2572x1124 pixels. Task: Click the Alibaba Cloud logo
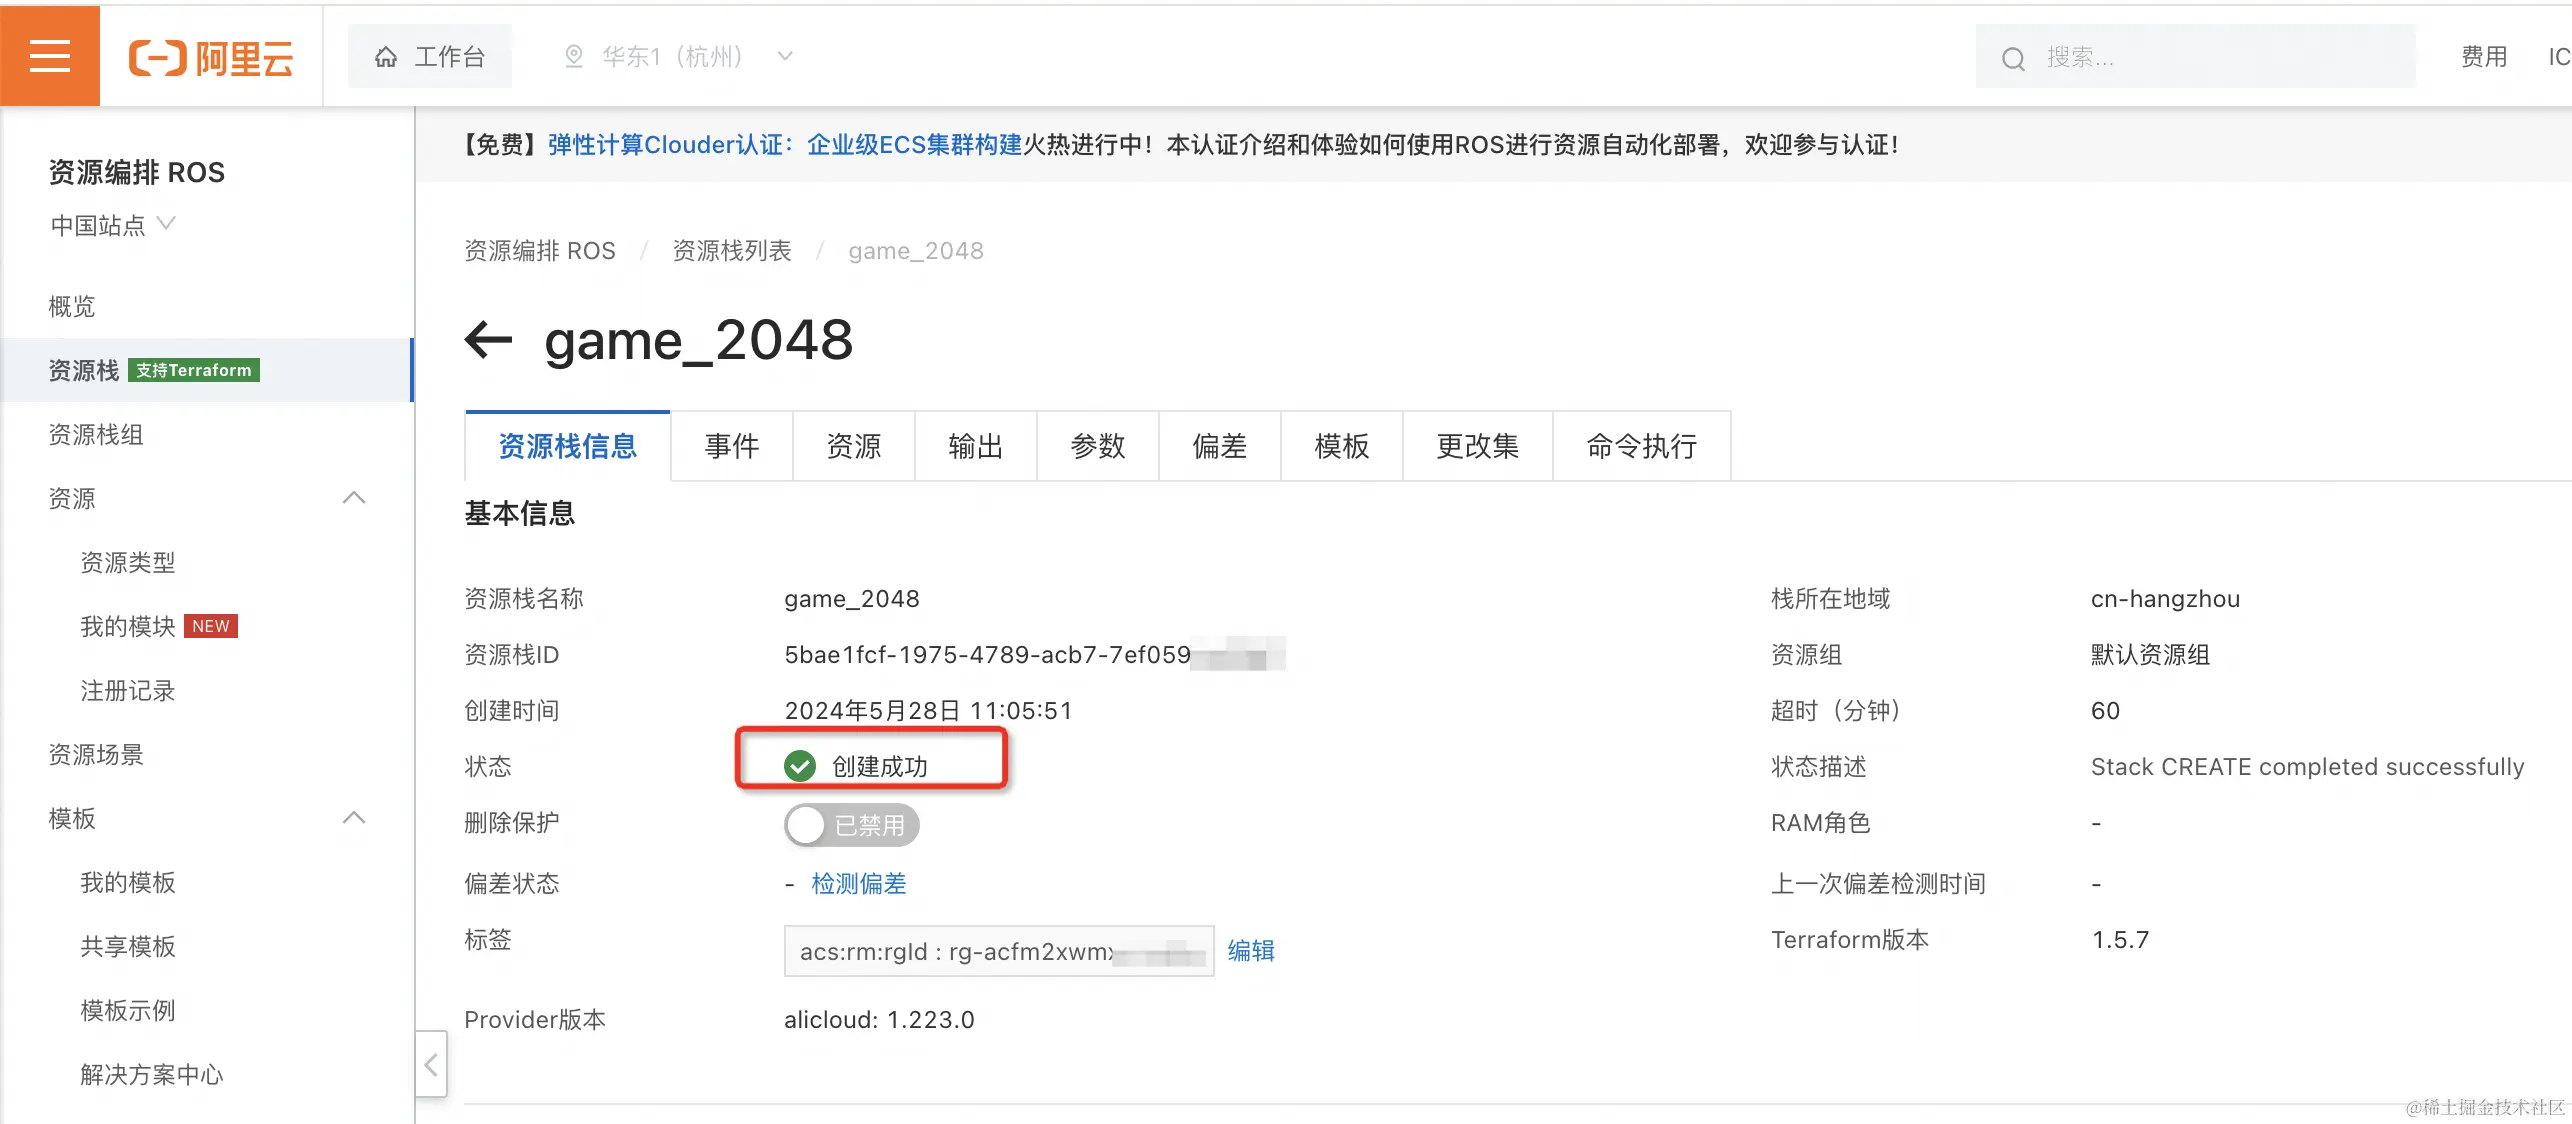(x=211, y=58)
